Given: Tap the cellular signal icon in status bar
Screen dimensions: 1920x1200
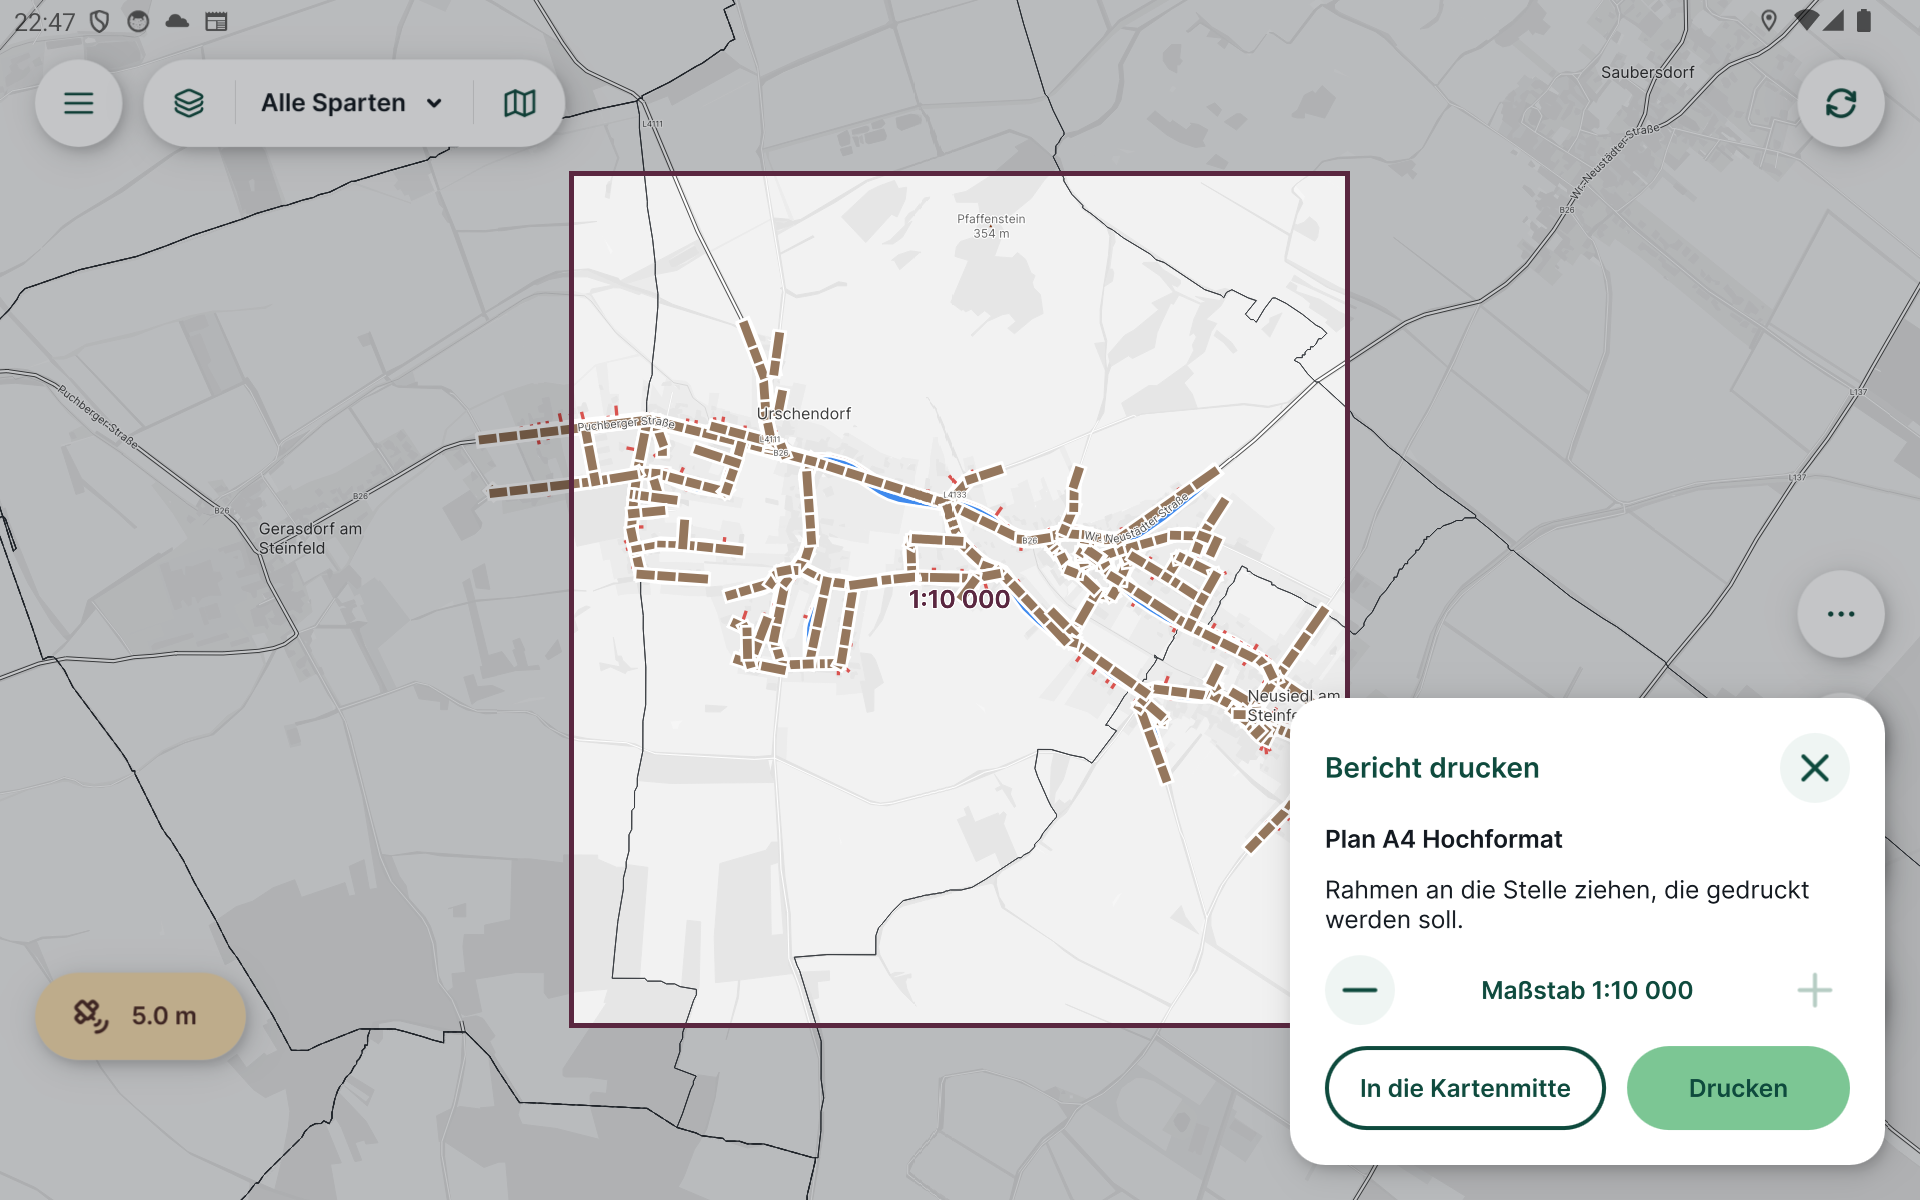Looking at the screenshot, I should pyautogui.click(x=1833, y=21).
